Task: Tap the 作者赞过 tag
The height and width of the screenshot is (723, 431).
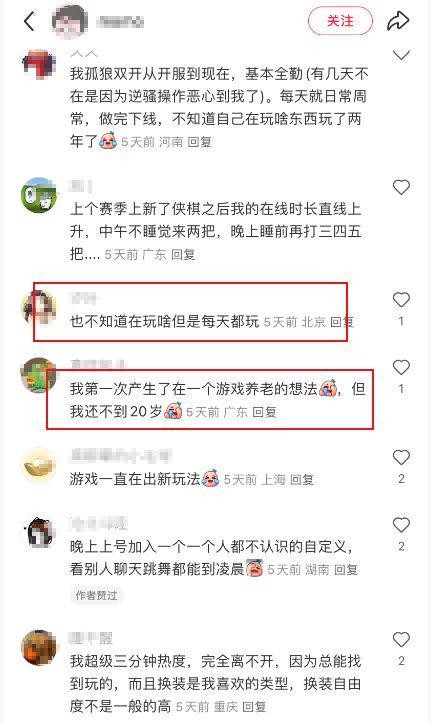Action: [96, 595]
